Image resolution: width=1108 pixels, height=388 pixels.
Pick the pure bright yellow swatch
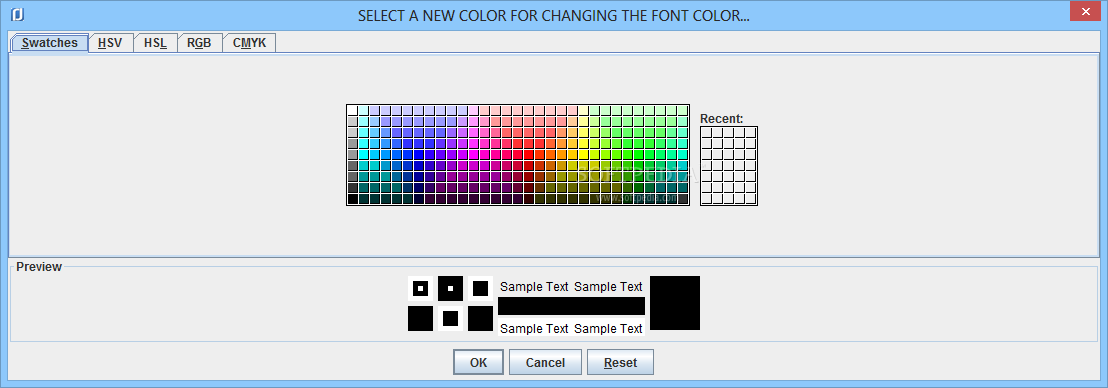[x=584, y=155]
